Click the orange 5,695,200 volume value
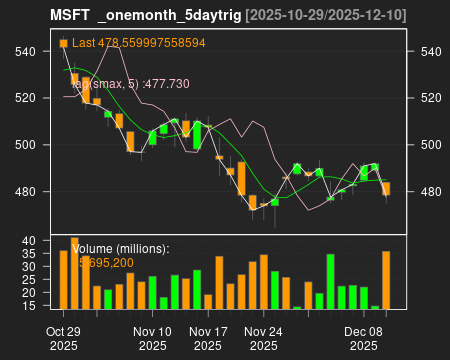The width and height of the screenshot is (450, 360). tap(106, 263)
